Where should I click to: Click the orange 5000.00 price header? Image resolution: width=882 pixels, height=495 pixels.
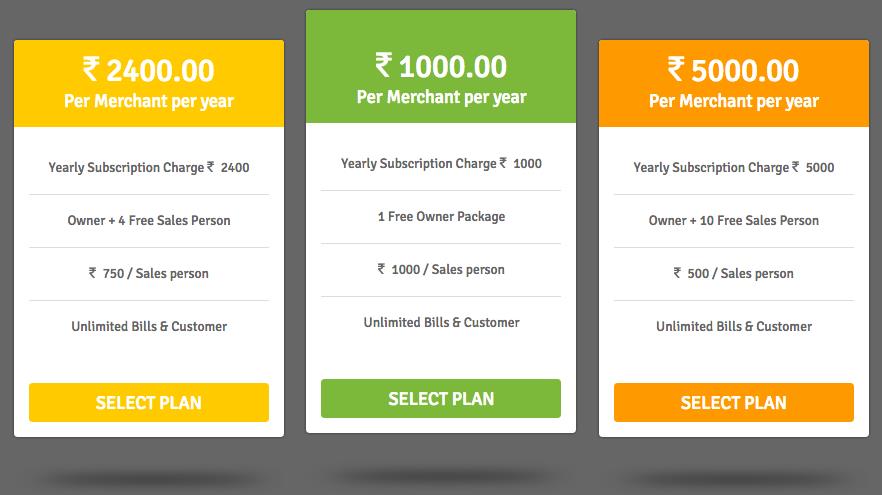coord(734,83)
